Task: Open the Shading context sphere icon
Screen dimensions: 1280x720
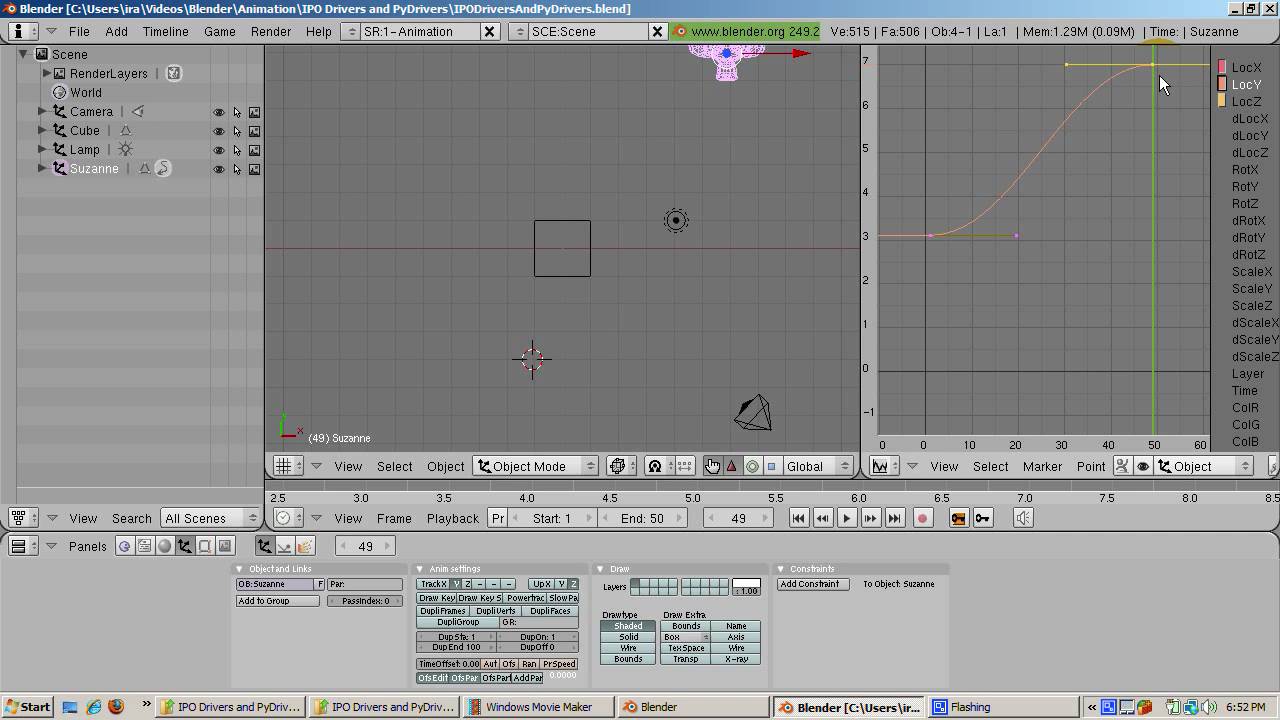Action: (164, 546)
